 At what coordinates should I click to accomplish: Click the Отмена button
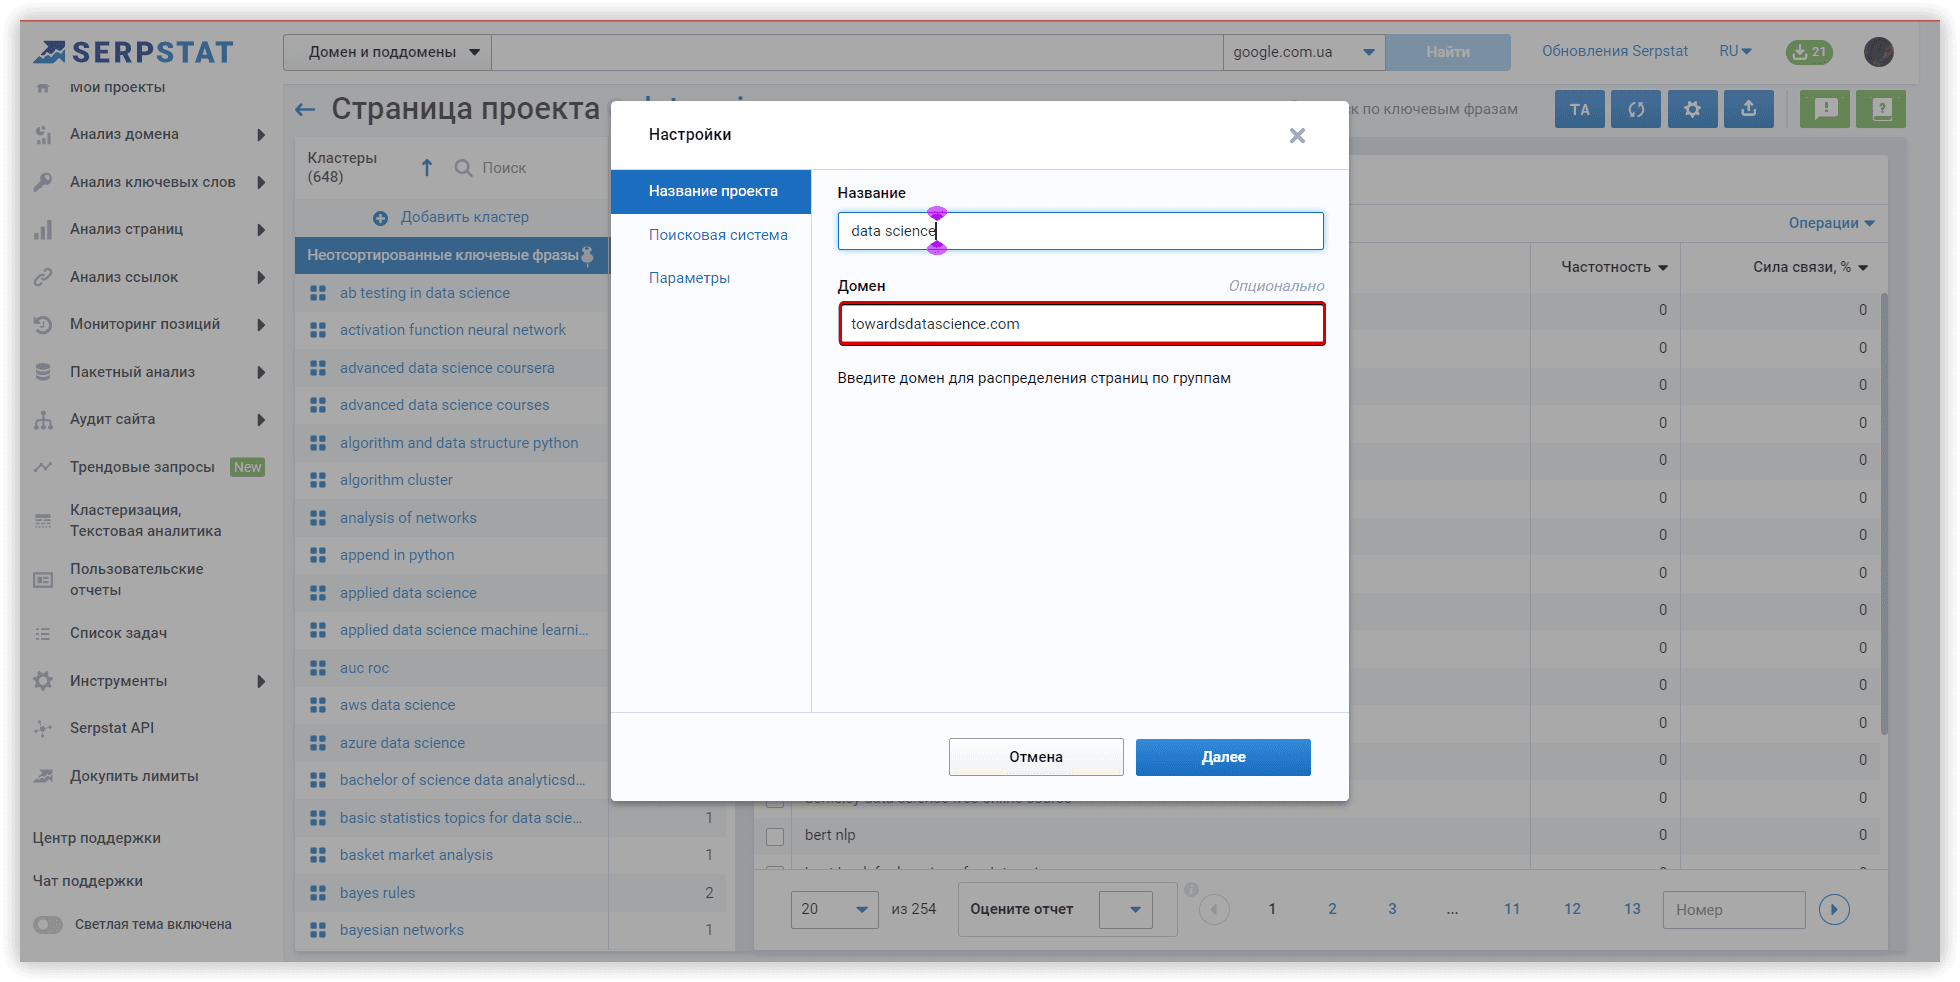pyautogui.click(x=1035, y=757)
